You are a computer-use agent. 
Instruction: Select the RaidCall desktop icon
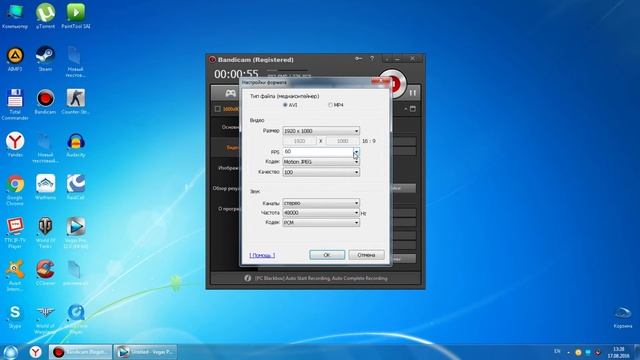coord(76,187)
